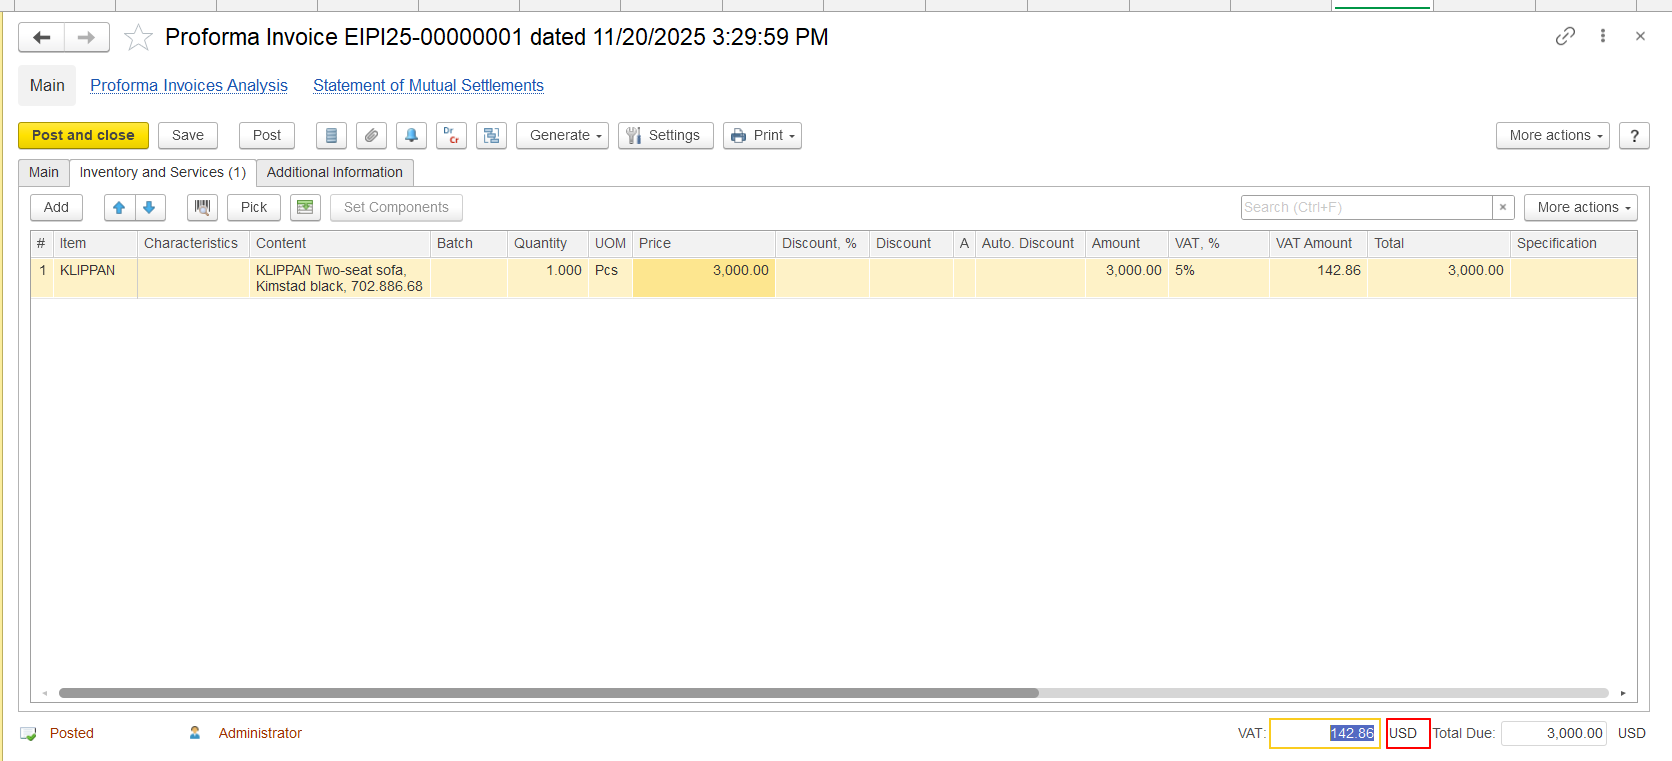Open the Main tab next to Inventory
The height and width of the screenshot is (761, 1672).
43,173
